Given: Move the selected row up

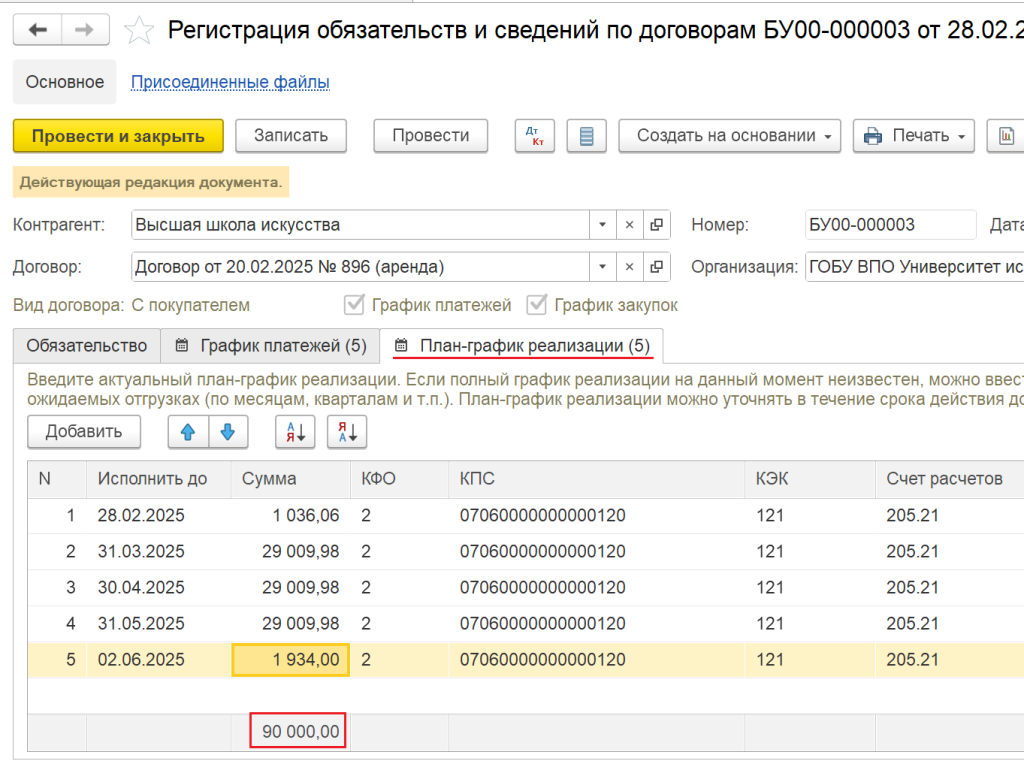Looking at the screenshot, I should [188, 432].
